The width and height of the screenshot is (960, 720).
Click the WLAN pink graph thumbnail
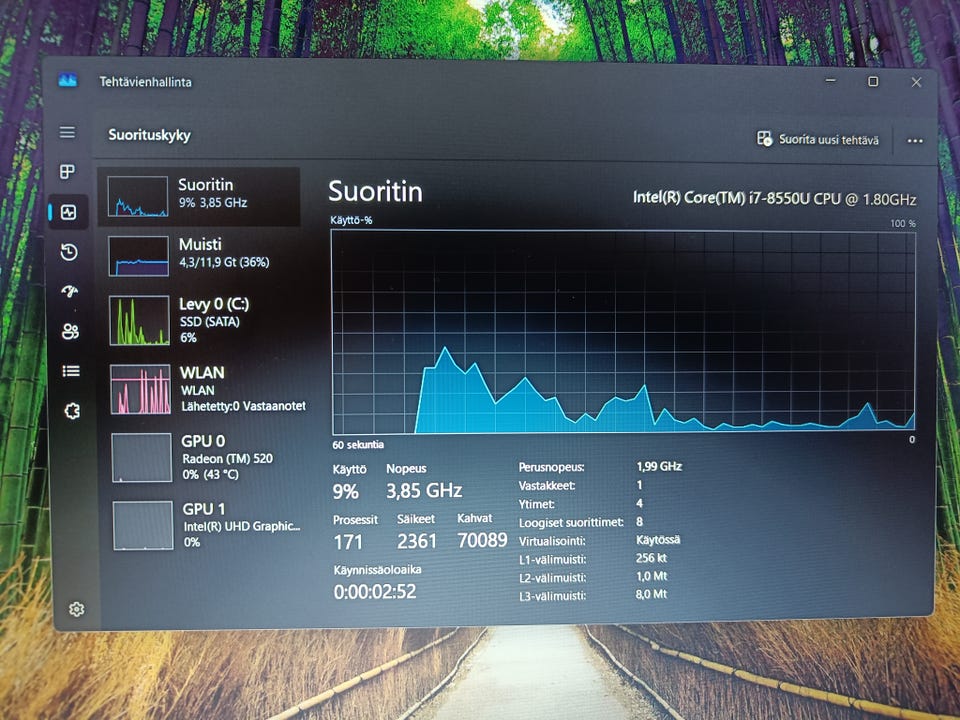(141, 389)
